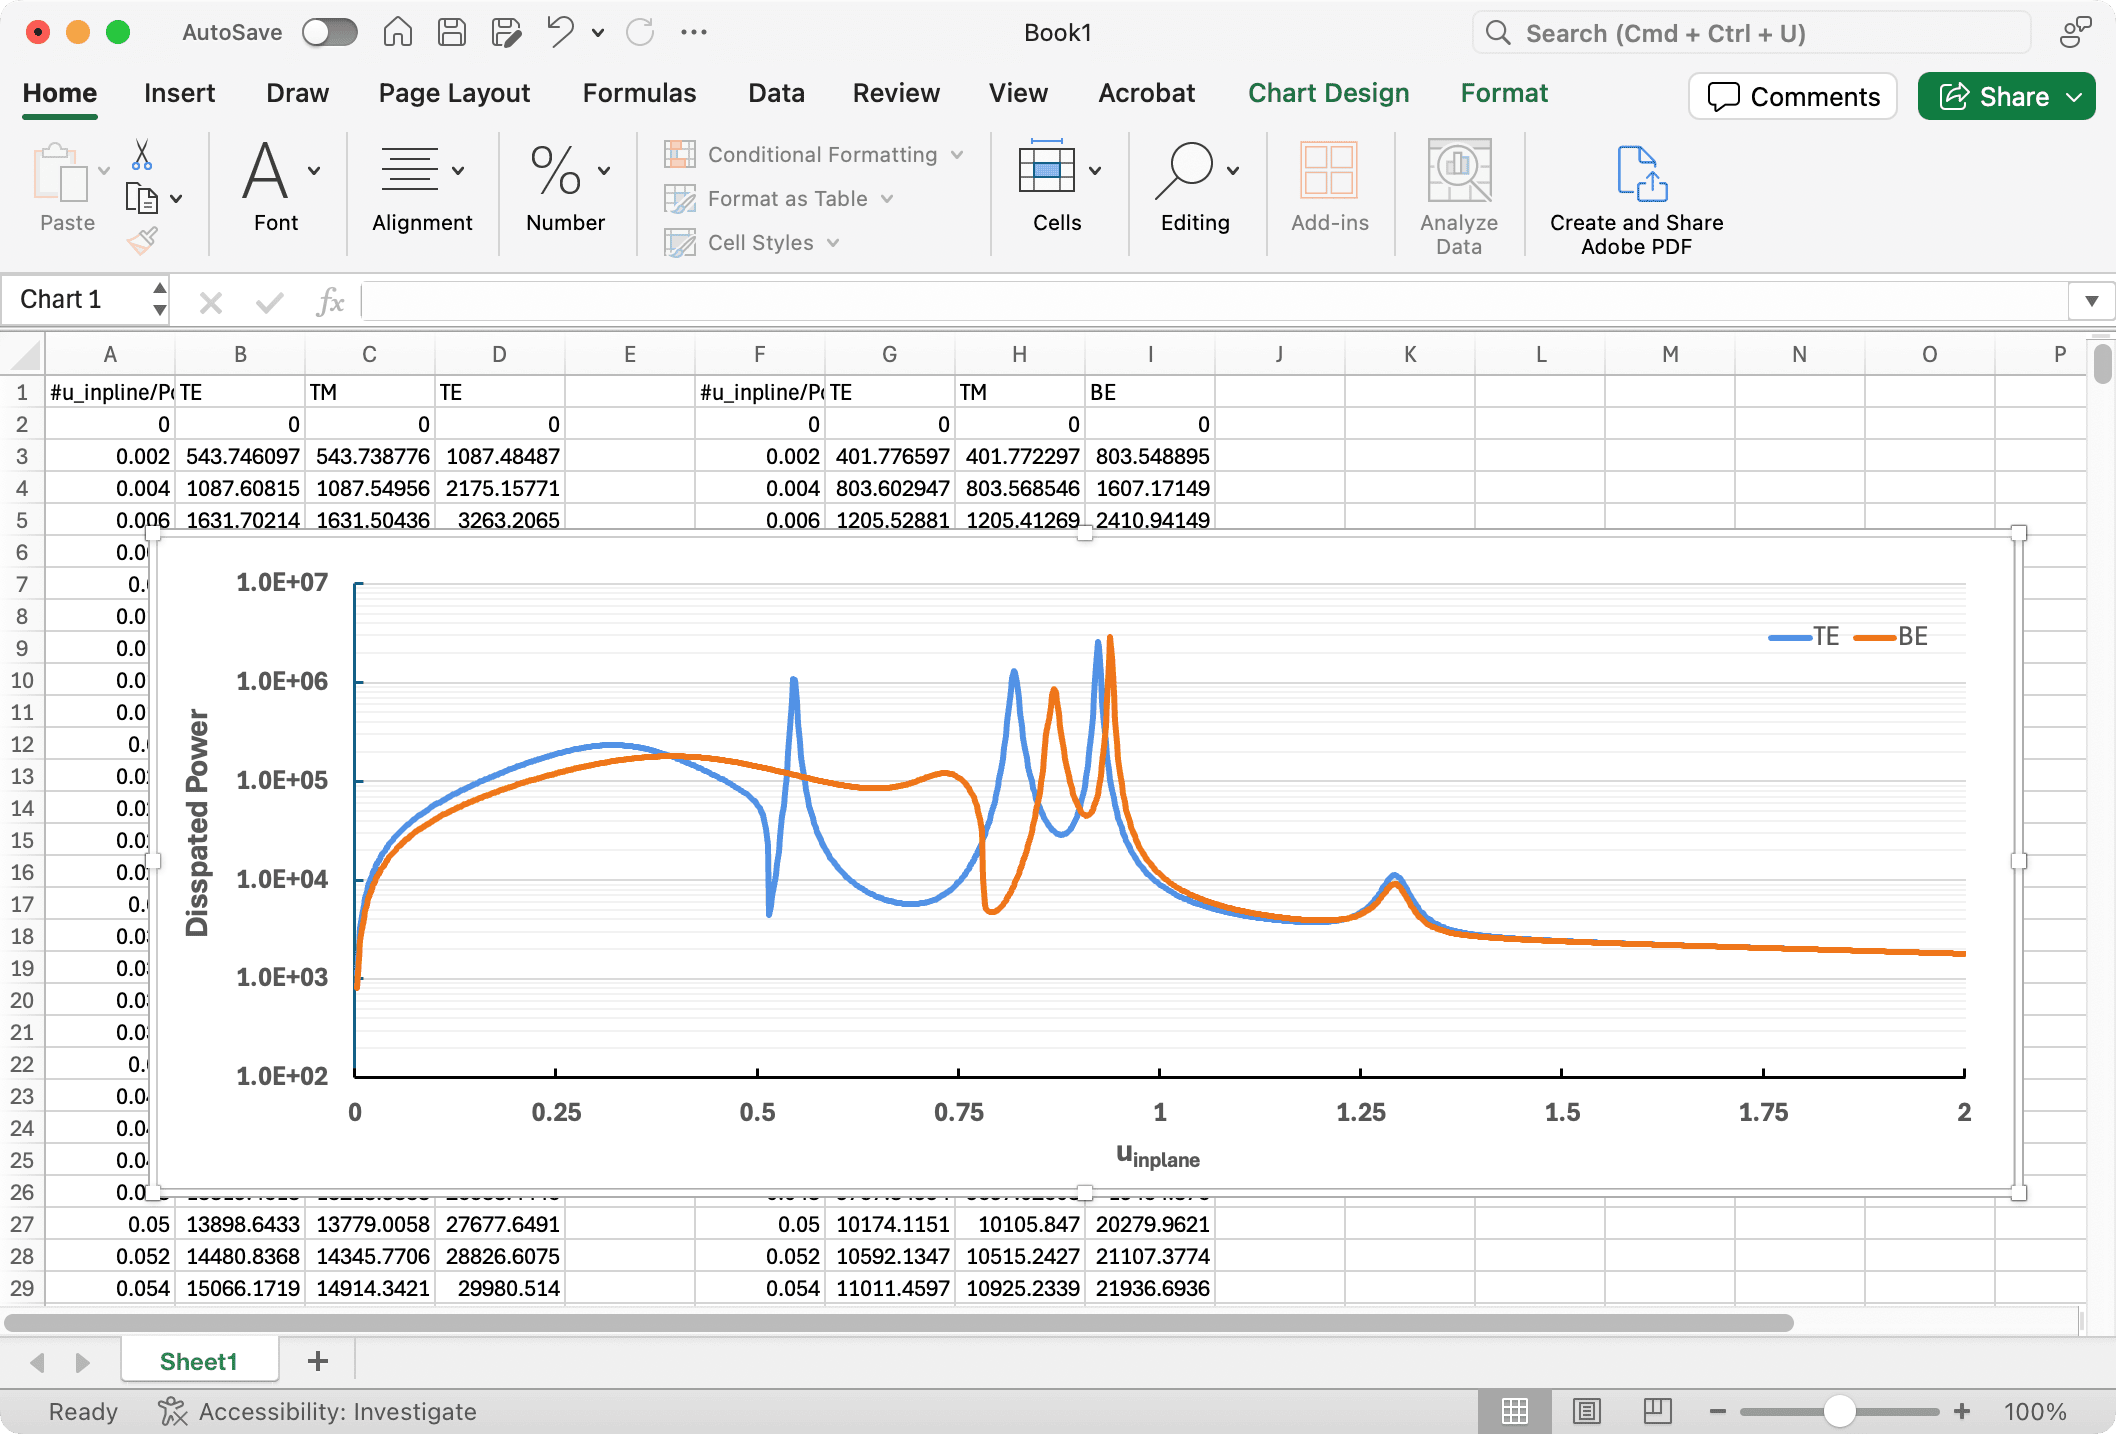Click the formula bar confirm checkmark
Viewport: 2116px width, 1434px height.
(269, 301)
